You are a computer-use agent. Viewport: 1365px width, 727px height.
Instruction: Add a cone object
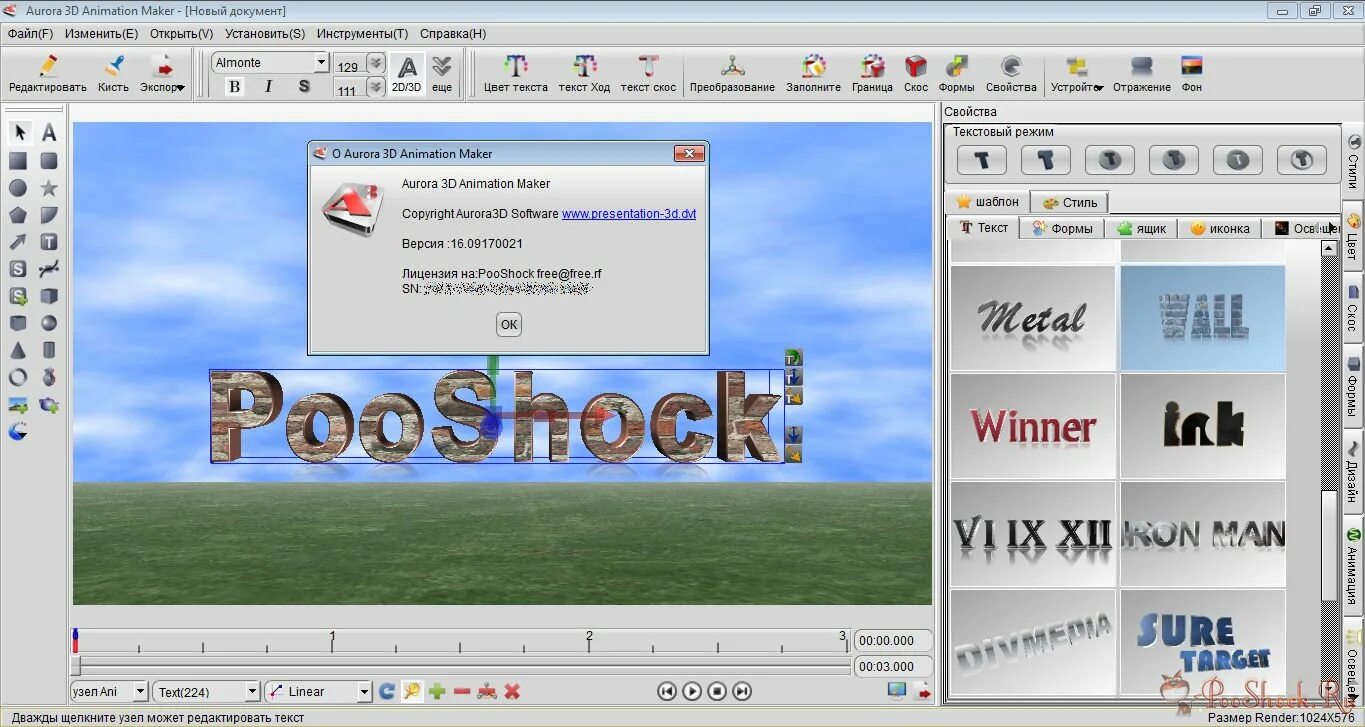(x=18, y=350)
